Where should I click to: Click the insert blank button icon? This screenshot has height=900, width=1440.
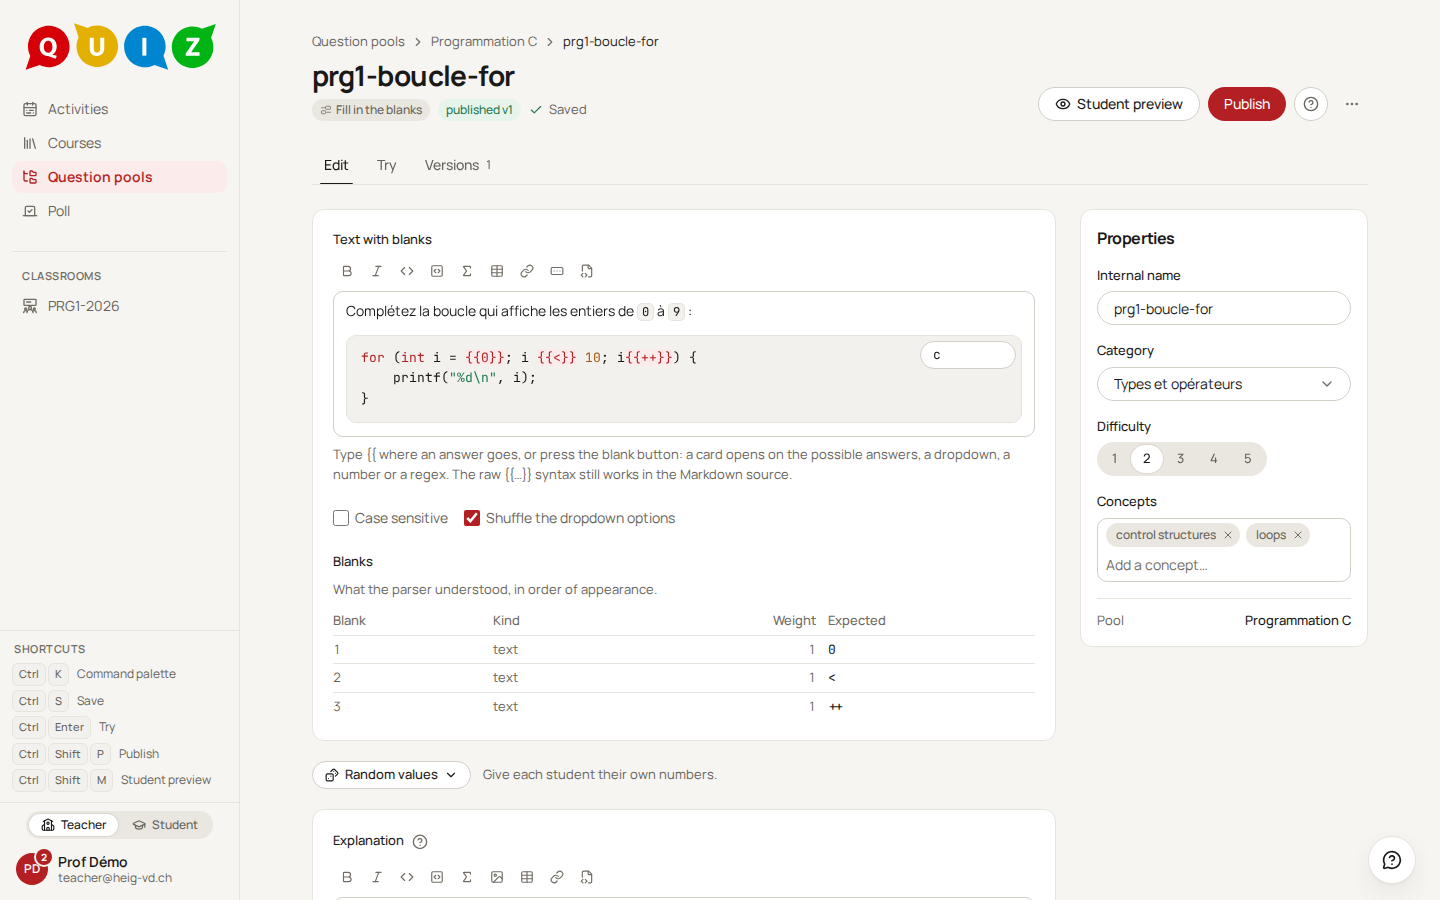point(557,271)
